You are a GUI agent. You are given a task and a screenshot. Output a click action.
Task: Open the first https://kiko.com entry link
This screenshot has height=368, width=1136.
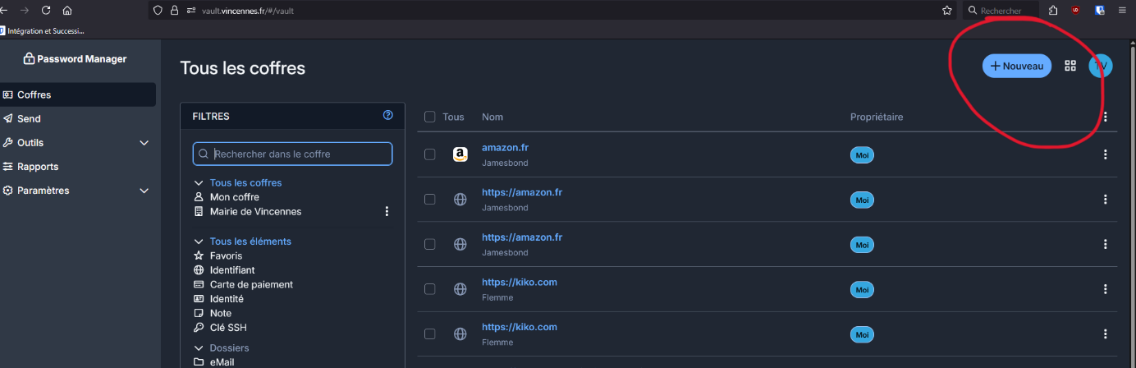[x=519, y=283]
